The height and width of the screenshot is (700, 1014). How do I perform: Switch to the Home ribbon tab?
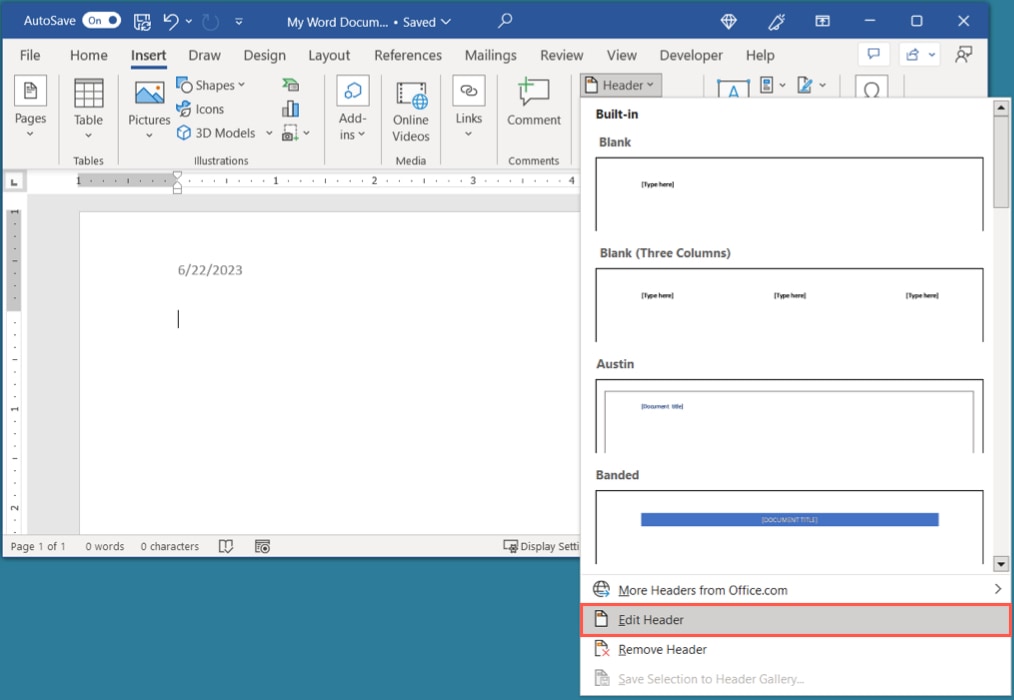(x=88, y=55)
